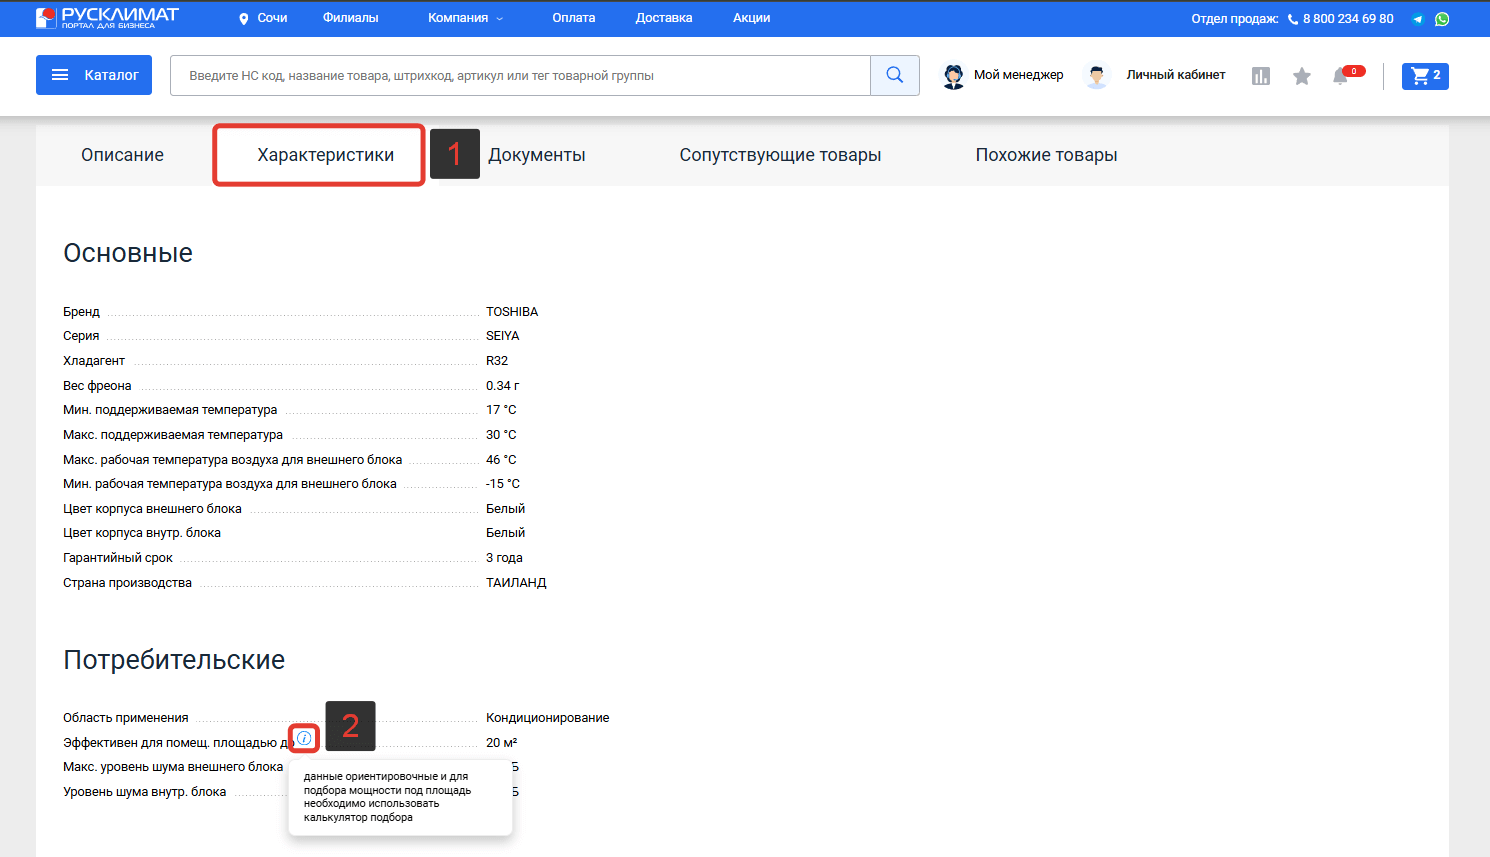Select city Сочи

pyautogui.click(x=272, y=18)
